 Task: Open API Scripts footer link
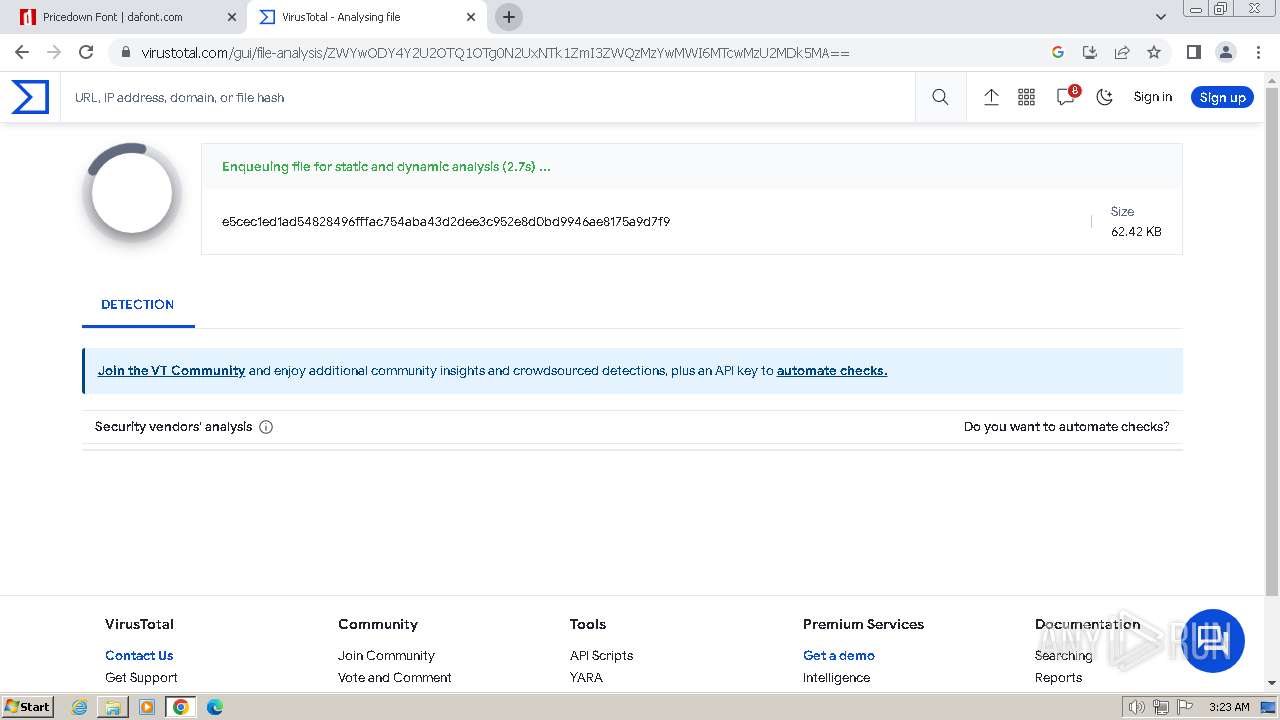click(x=601, y=656)
